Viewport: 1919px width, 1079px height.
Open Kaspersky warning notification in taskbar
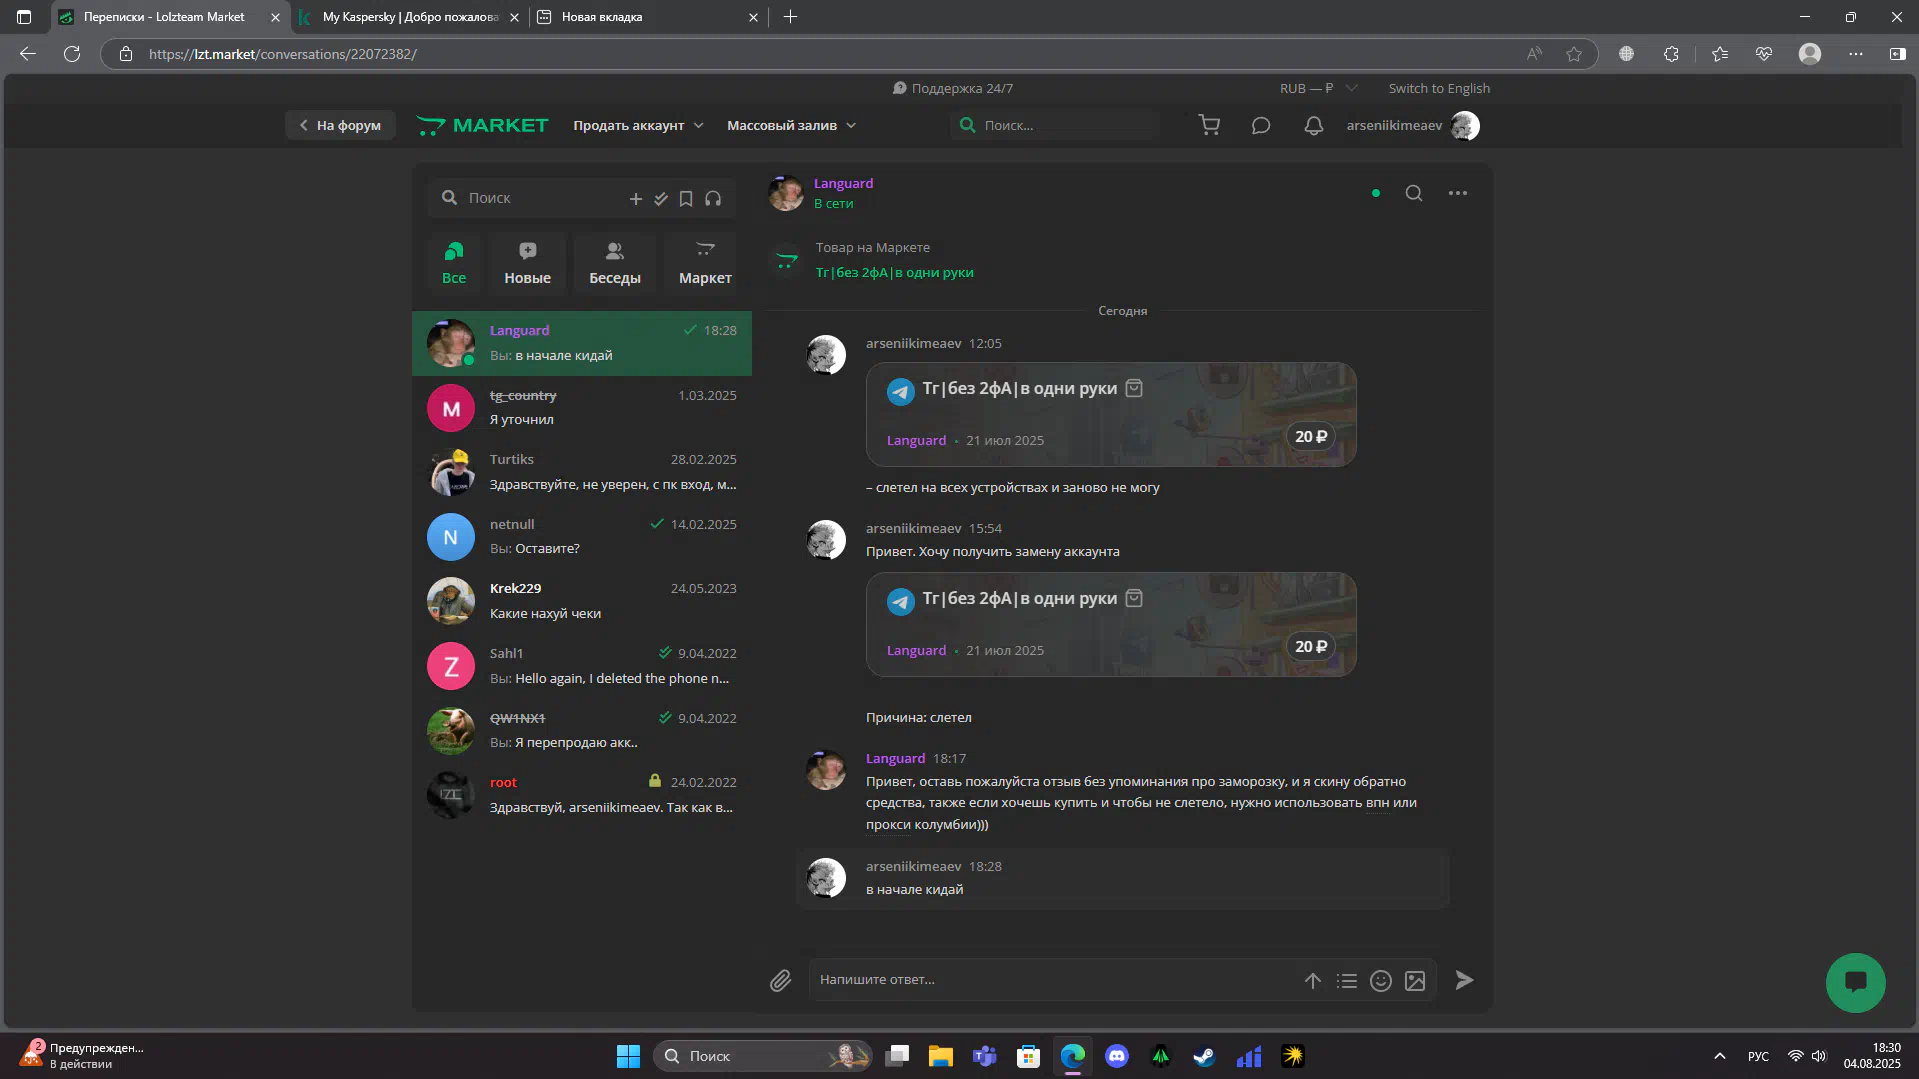(82, 1056)
